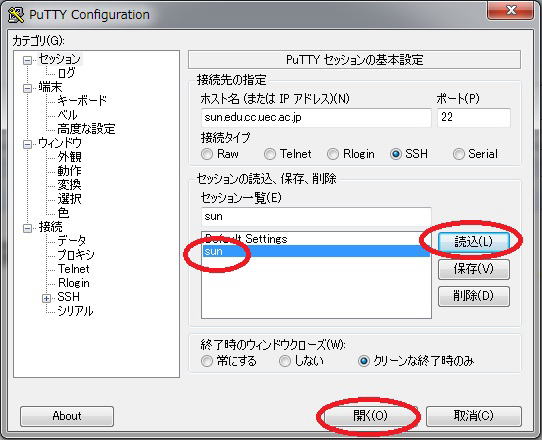This screenshot has height=440, width=542.
Task: Focus the session name field
Action: [x=316, y=217]
